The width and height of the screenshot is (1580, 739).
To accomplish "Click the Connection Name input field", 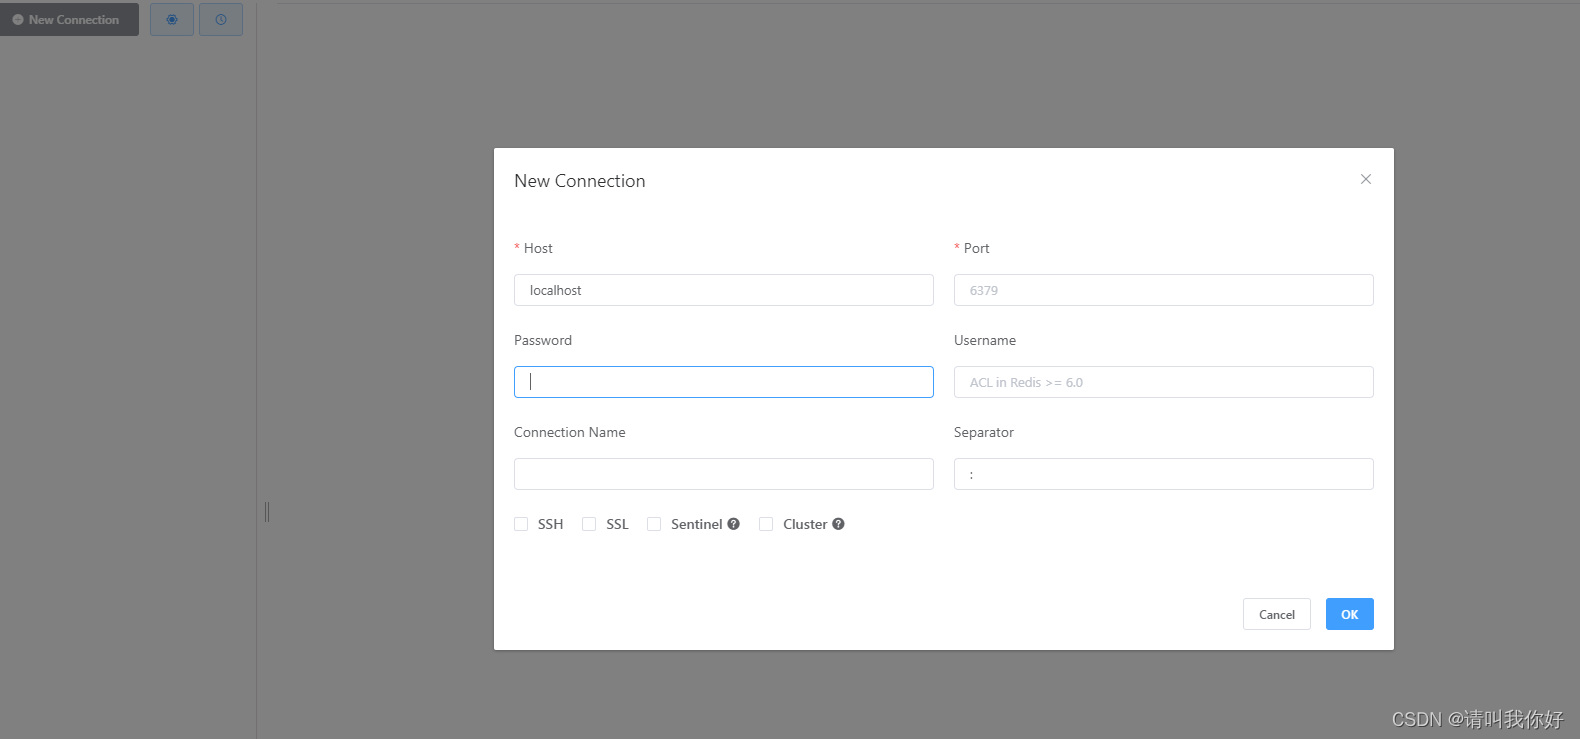I will coord(724,474).
